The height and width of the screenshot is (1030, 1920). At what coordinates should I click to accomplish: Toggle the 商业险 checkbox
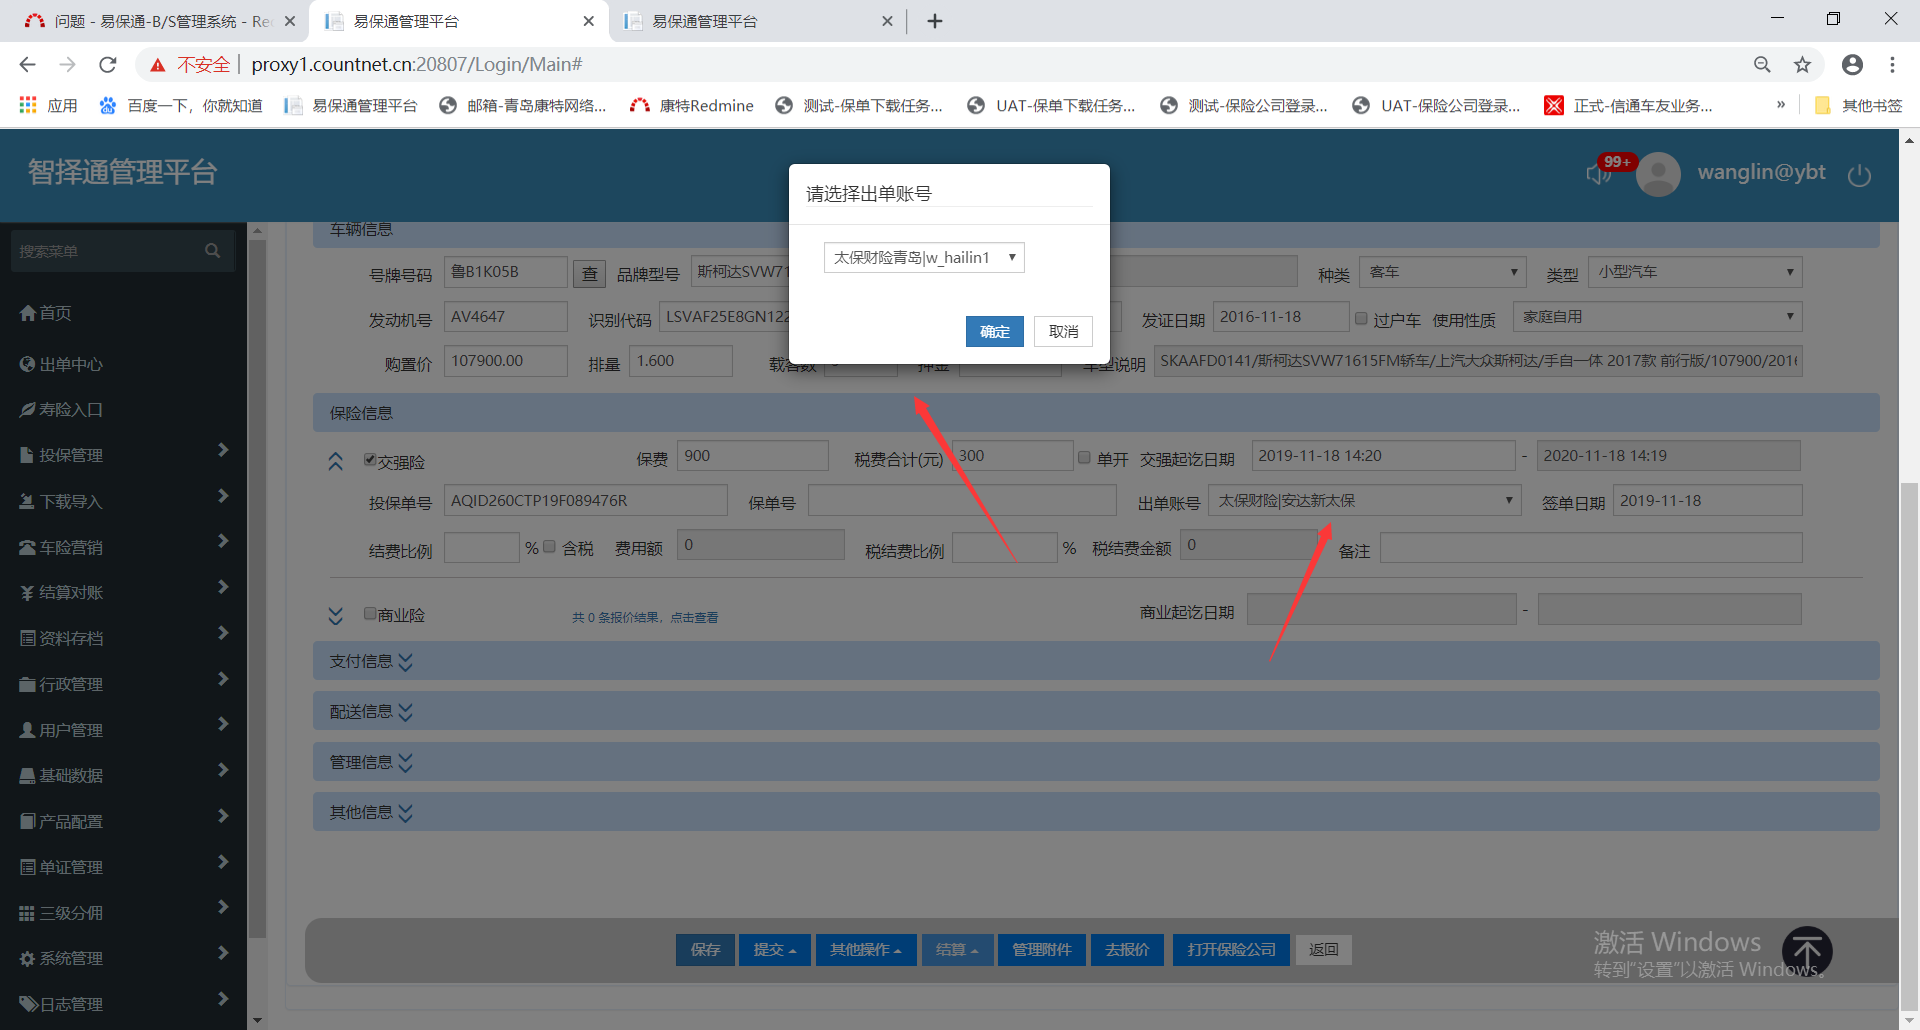(x=370, y=614)
